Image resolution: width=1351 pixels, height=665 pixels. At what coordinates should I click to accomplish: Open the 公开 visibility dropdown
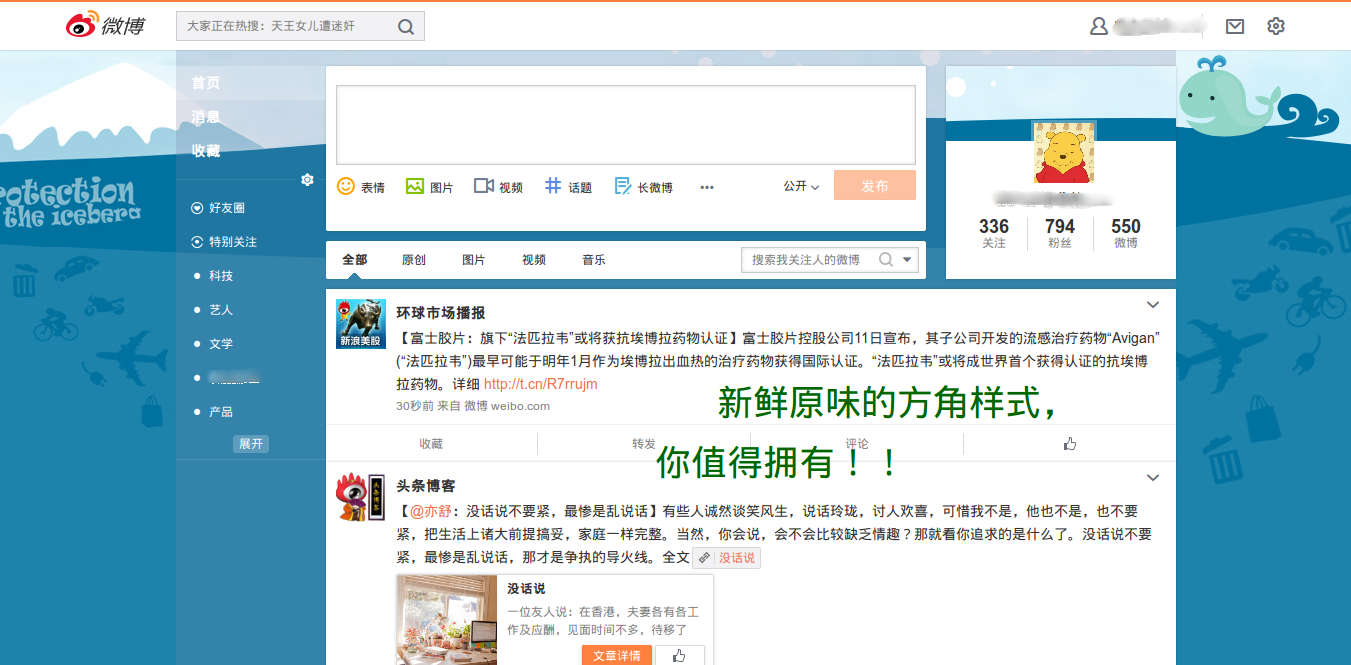[x=798, y=187]
